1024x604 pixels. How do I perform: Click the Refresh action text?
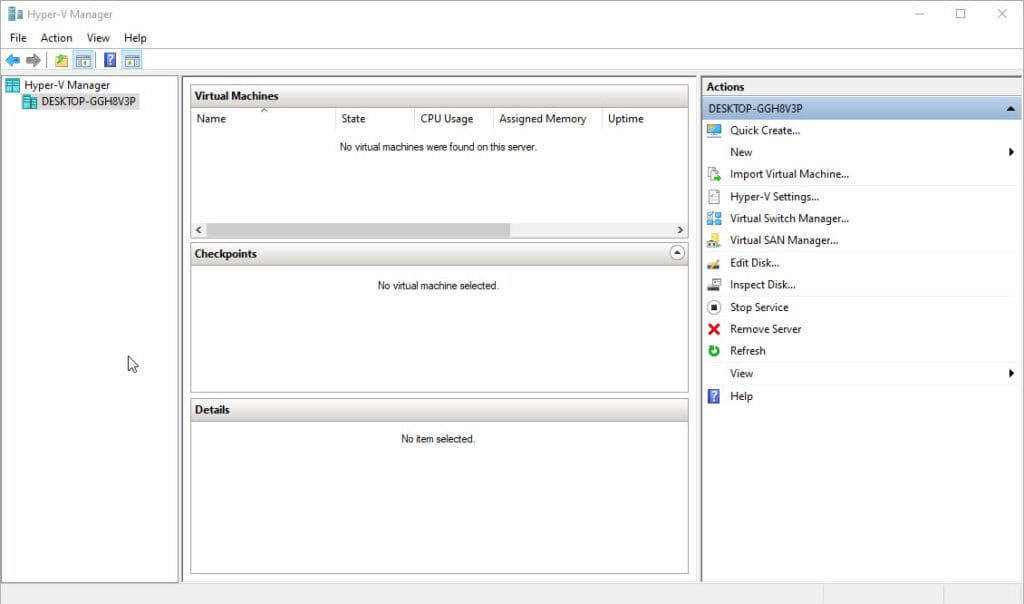(748, 351)
